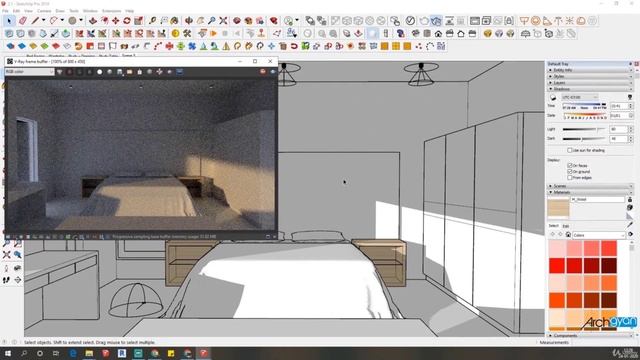
Task: Click the home icon in Materials browser
Action: click(568, 235)
